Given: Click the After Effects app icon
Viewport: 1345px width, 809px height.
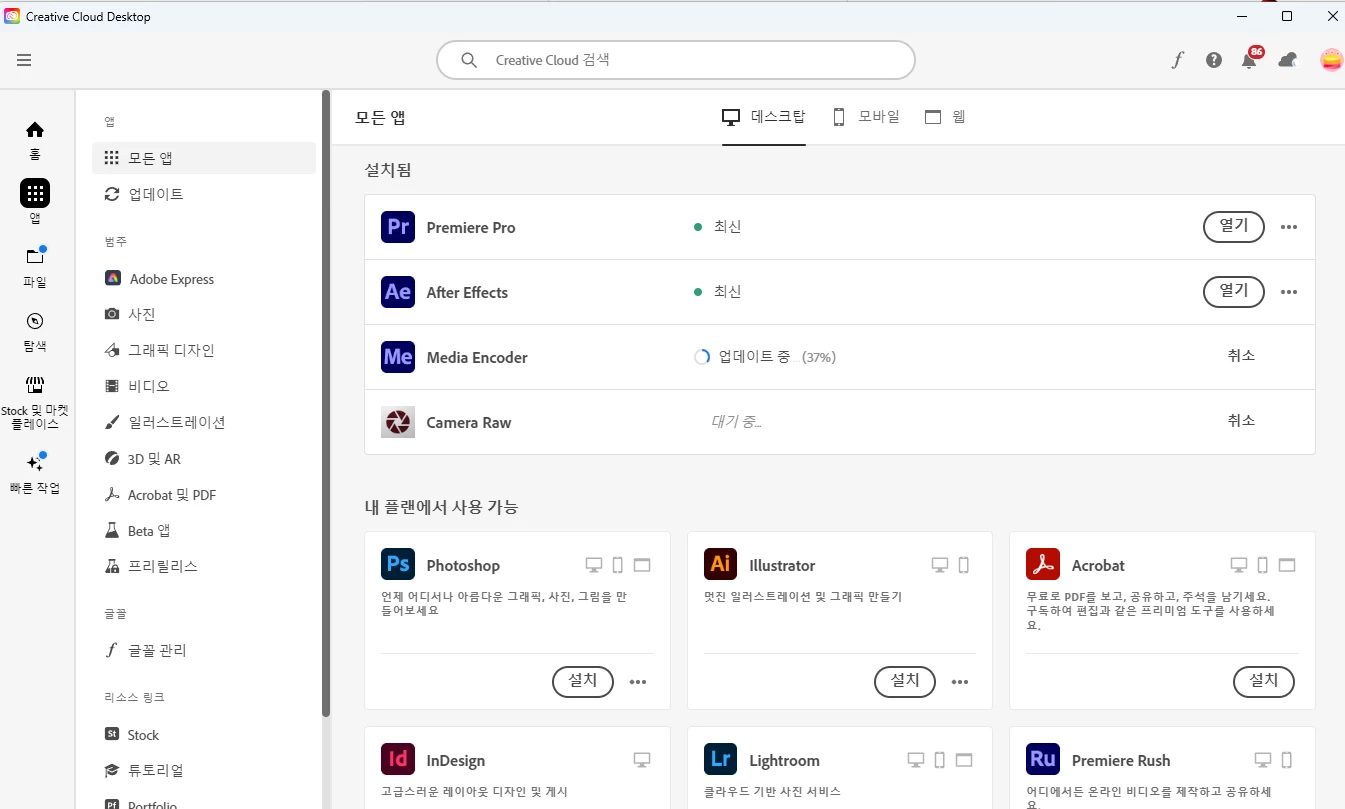Looking at the screenshot, I should click(x=398, y=292).
